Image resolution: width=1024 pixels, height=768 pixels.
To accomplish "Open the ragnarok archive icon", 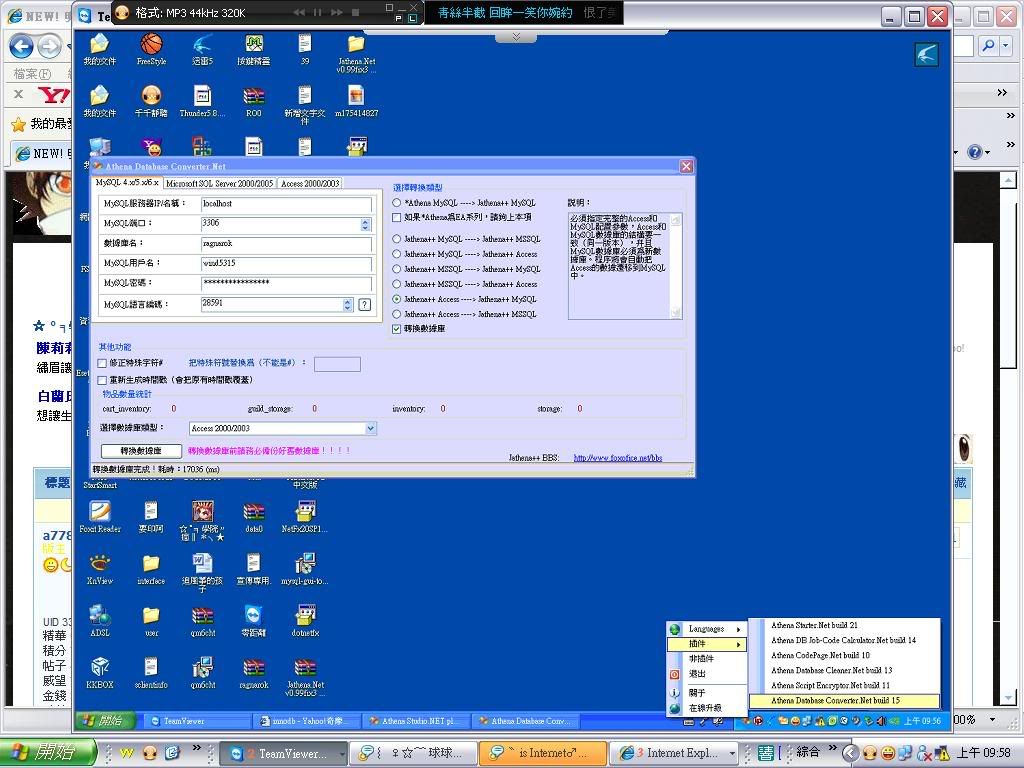I will (253, 673).
